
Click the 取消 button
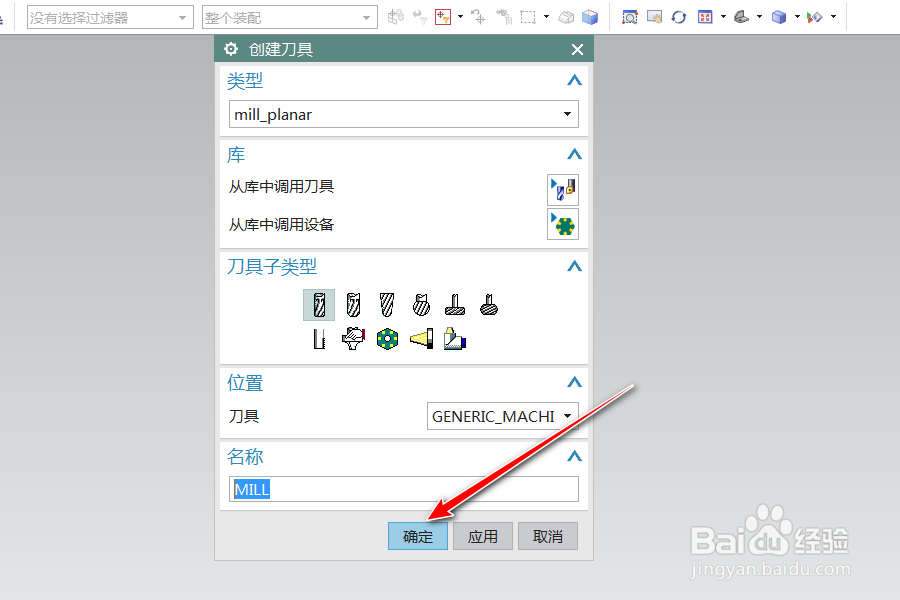point(548,536)
